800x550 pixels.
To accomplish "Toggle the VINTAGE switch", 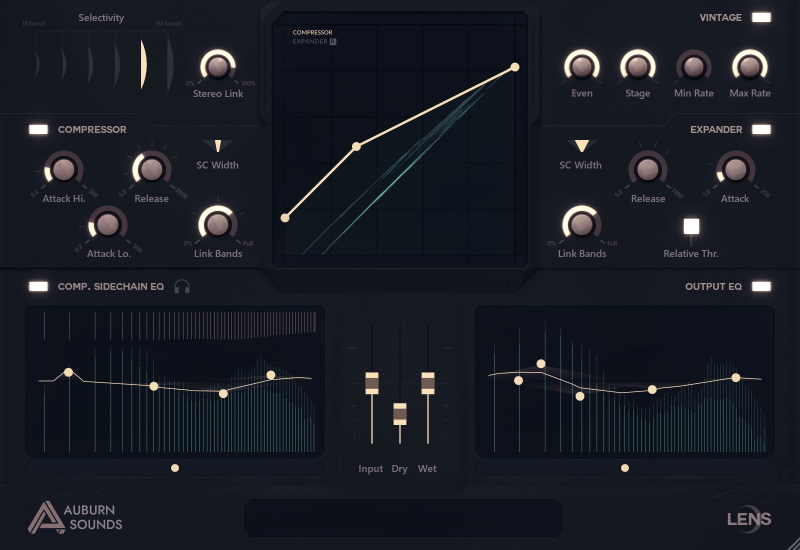I will point(761,17).
